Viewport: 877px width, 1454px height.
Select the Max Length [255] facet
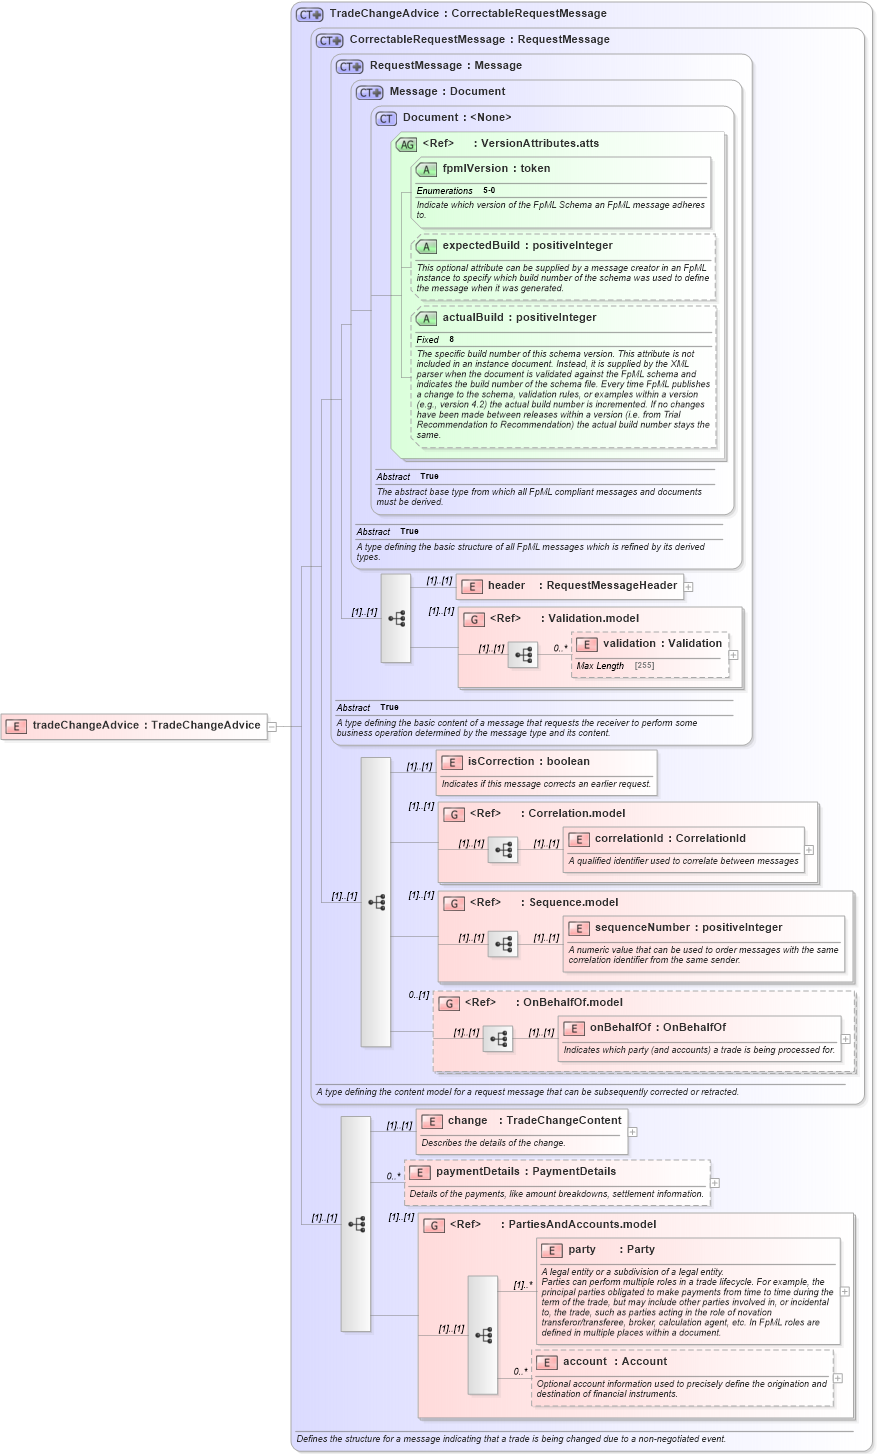(x=615, y=666)
